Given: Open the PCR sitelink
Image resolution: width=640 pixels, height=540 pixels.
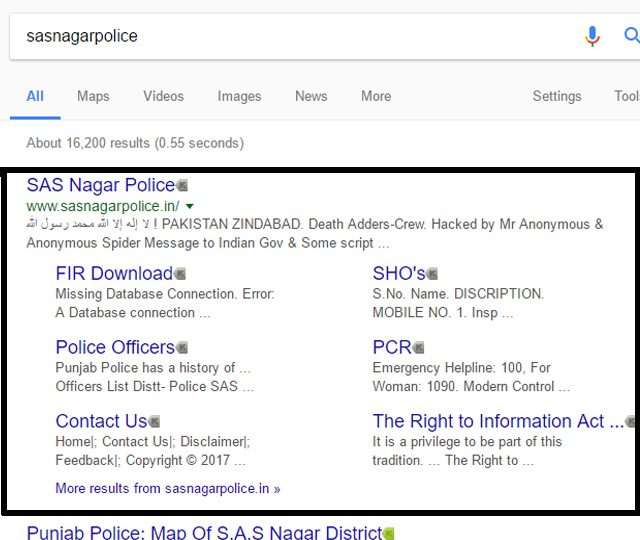Looking at the screenshot, I should (x=392, y=347).
